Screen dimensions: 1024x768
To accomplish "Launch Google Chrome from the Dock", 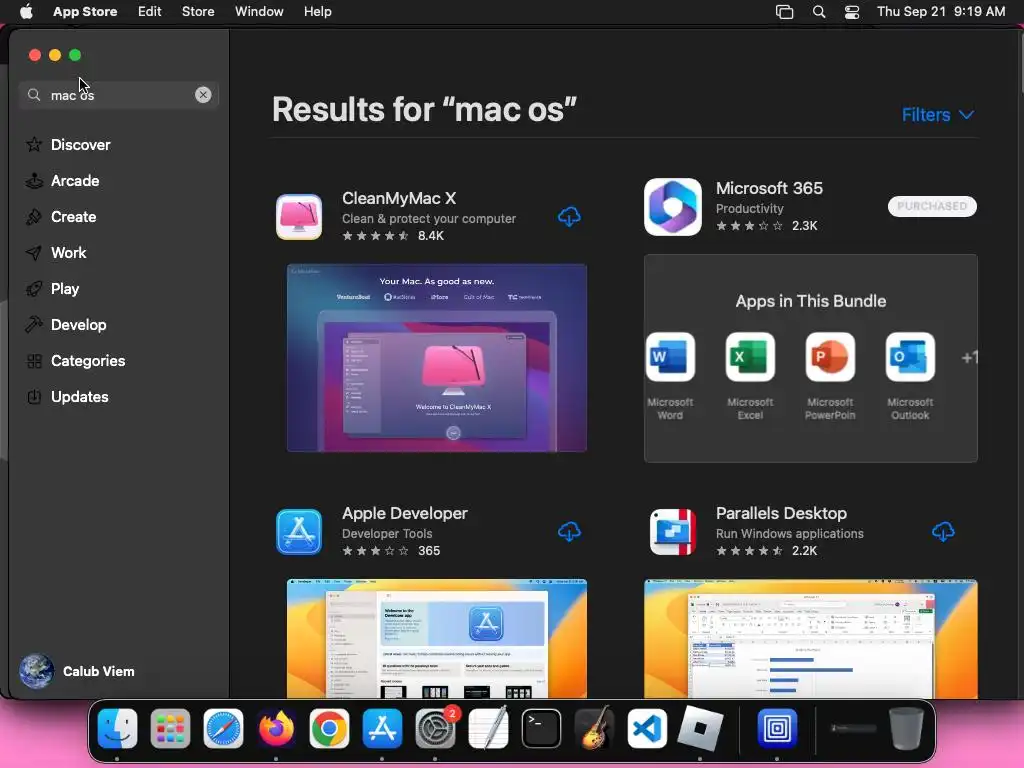I will pos(329,728).
